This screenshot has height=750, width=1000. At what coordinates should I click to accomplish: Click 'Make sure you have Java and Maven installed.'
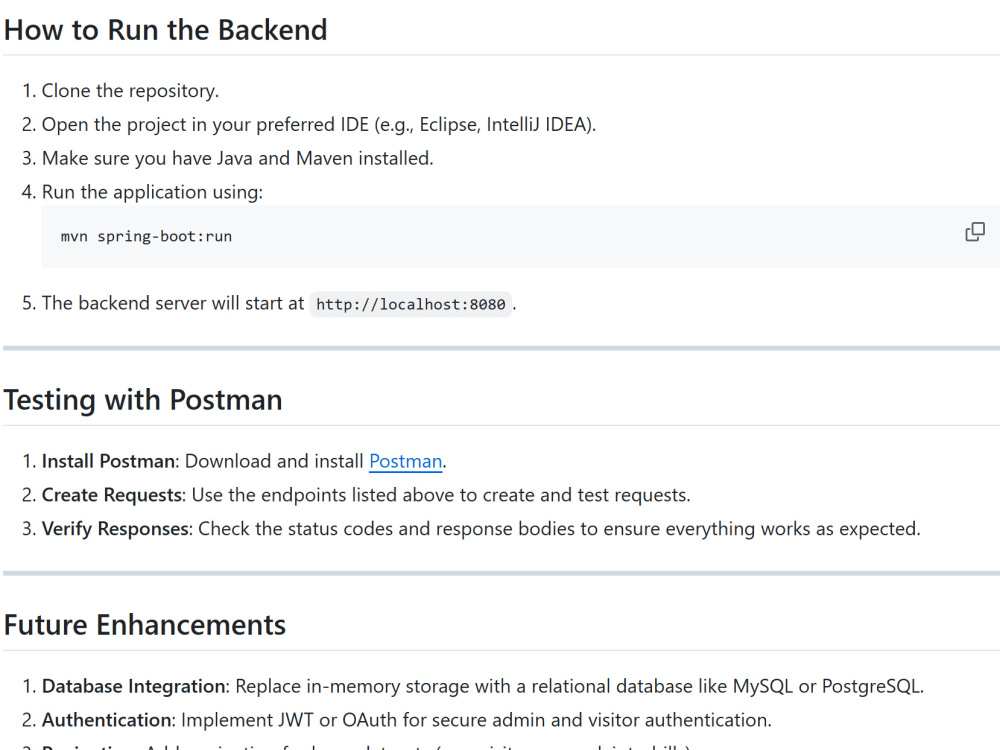(237, 158)
